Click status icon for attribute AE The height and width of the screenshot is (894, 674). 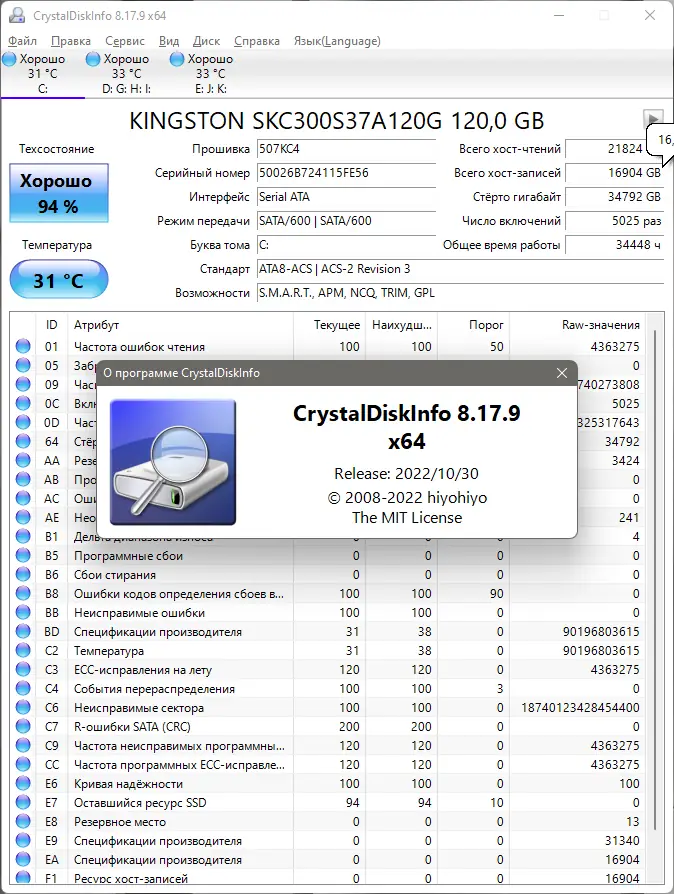[23, 517]
